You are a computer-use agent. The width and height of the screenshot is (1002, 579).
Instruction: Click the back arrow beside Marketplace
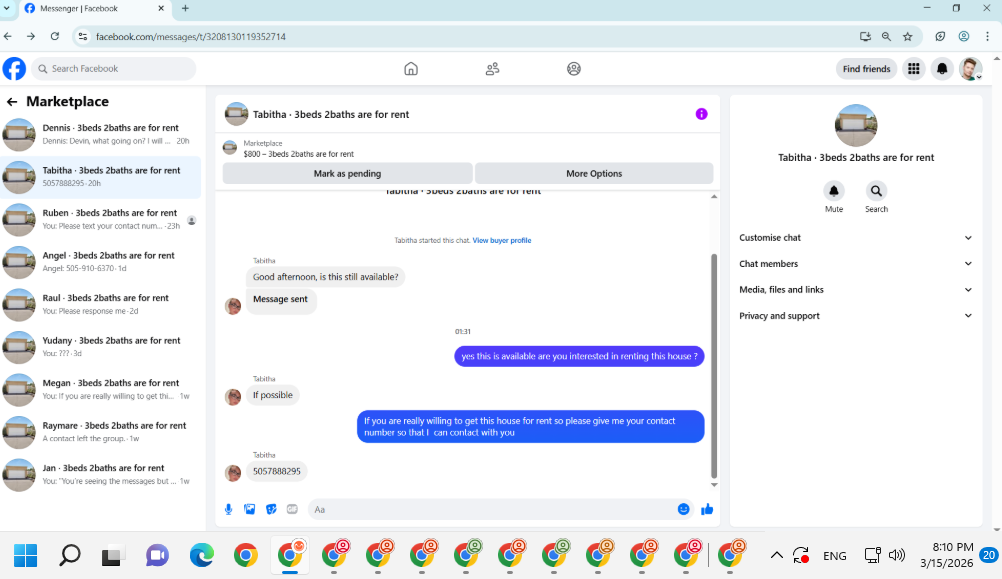12,102
